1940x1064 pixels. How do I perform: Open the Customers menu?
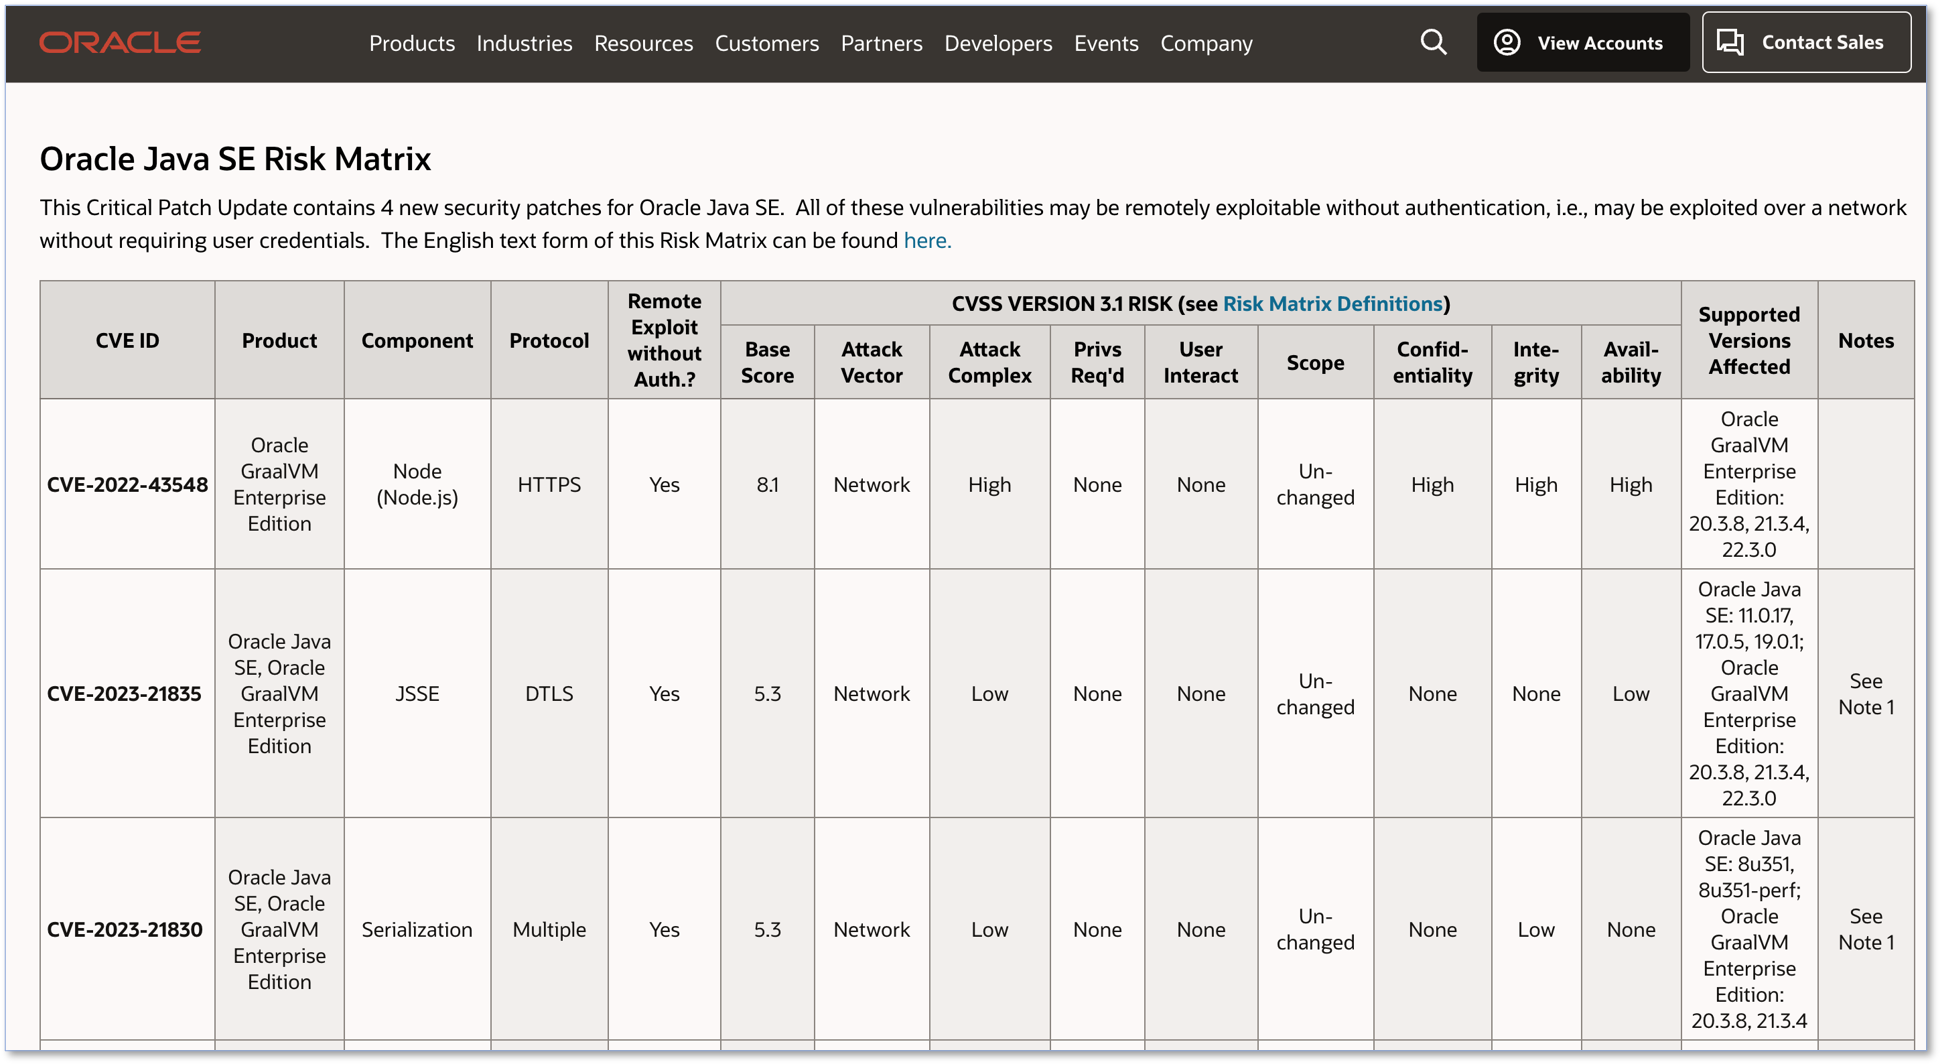tap(767, 43)
